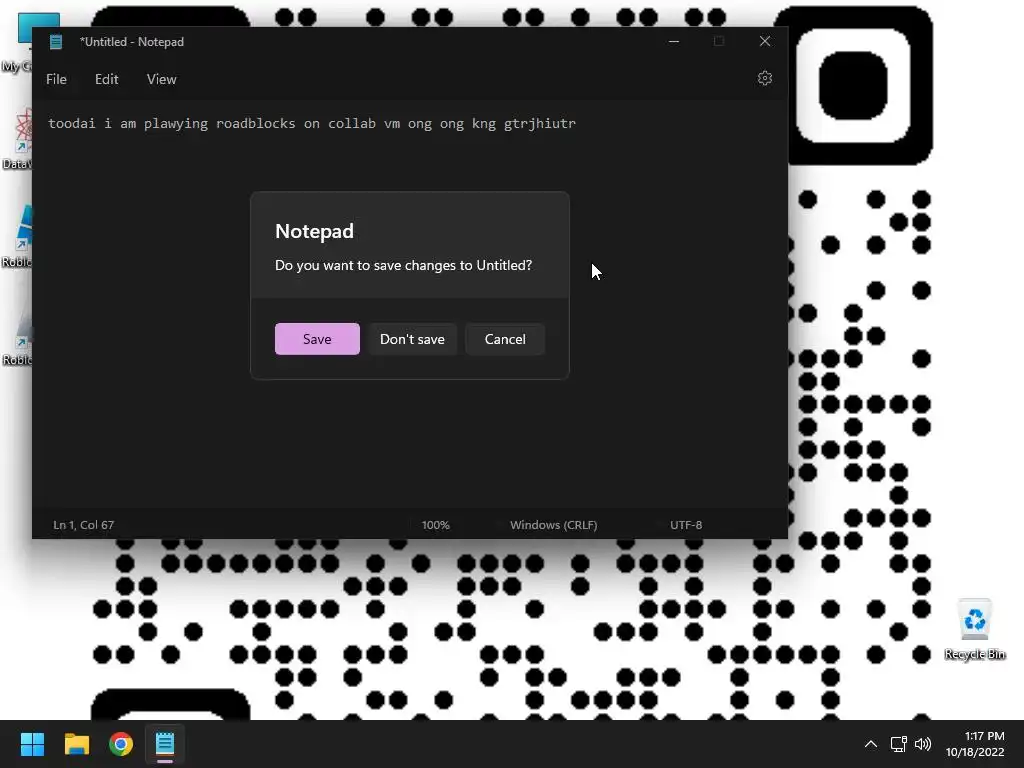1024x768 pixels.
Task: Open the clock showing 1:17 PM
Action: pos(975,744)
